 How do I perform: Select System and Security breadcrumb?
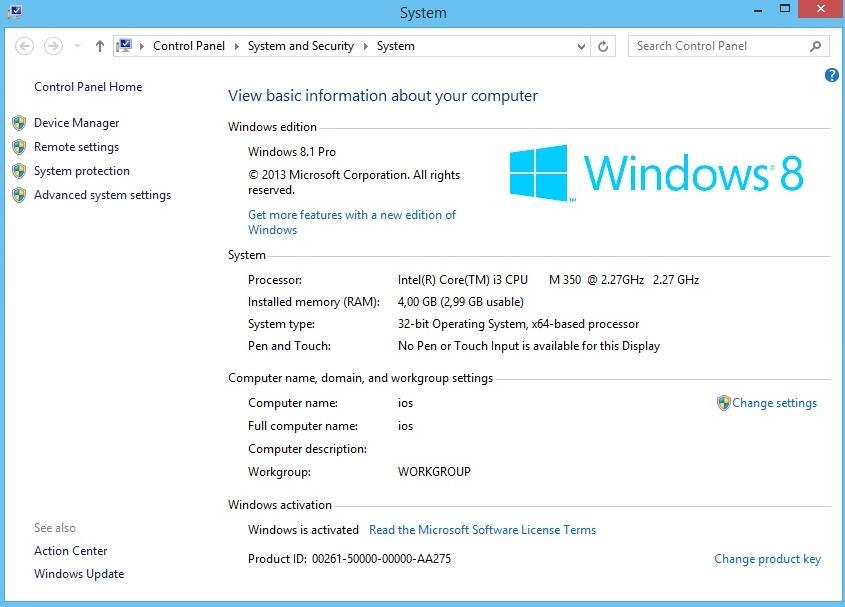(301, 46)
